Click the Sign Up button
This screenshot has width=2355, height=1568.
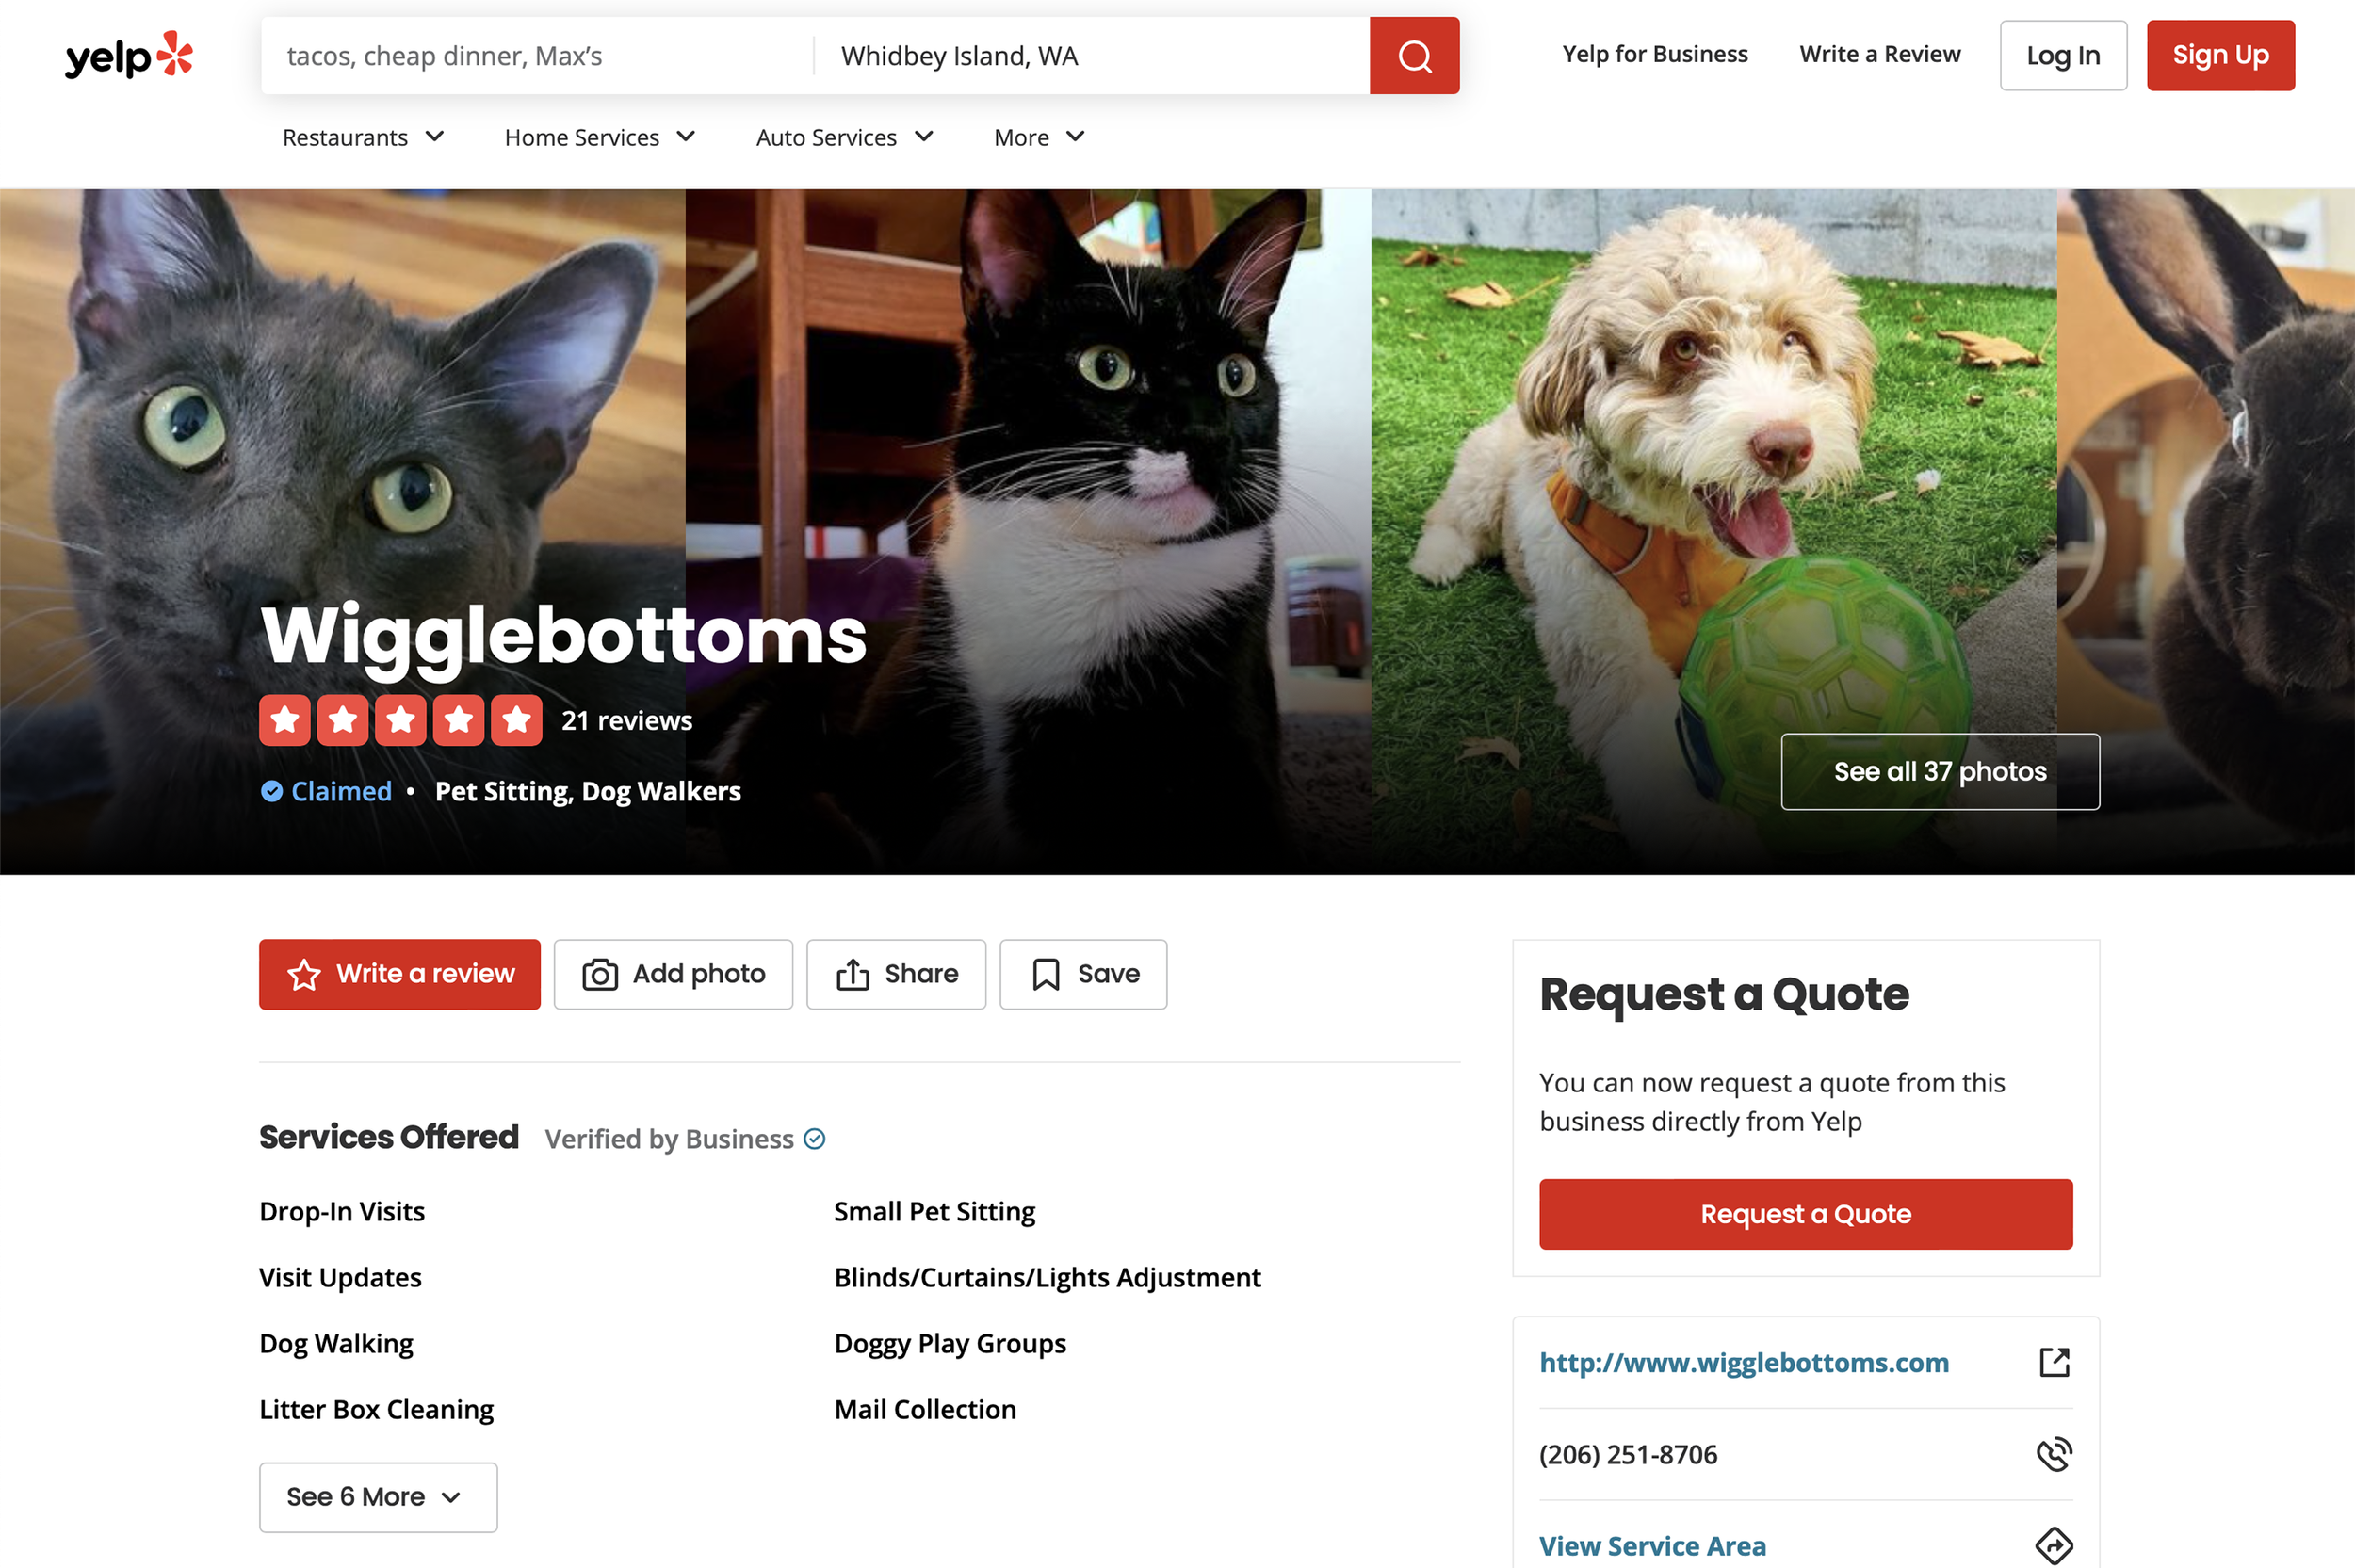coord(2220,55)
